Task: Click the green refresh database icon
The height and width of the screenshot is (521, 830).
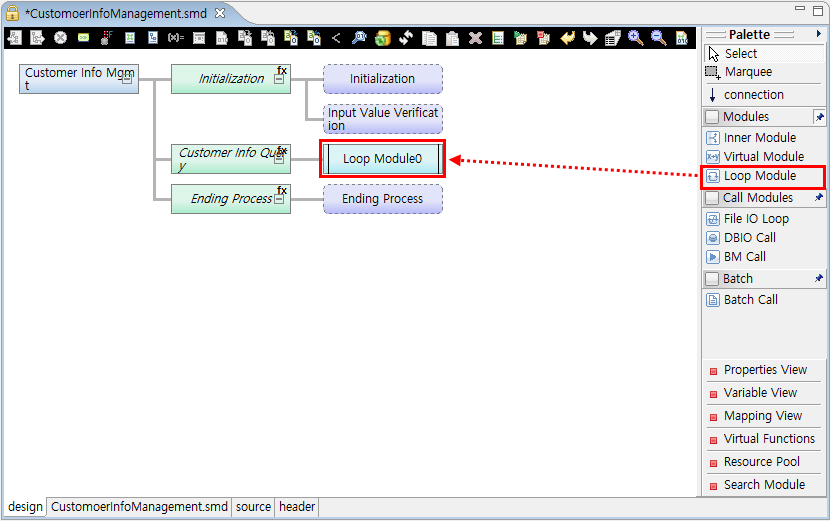Action: (382, 38)
